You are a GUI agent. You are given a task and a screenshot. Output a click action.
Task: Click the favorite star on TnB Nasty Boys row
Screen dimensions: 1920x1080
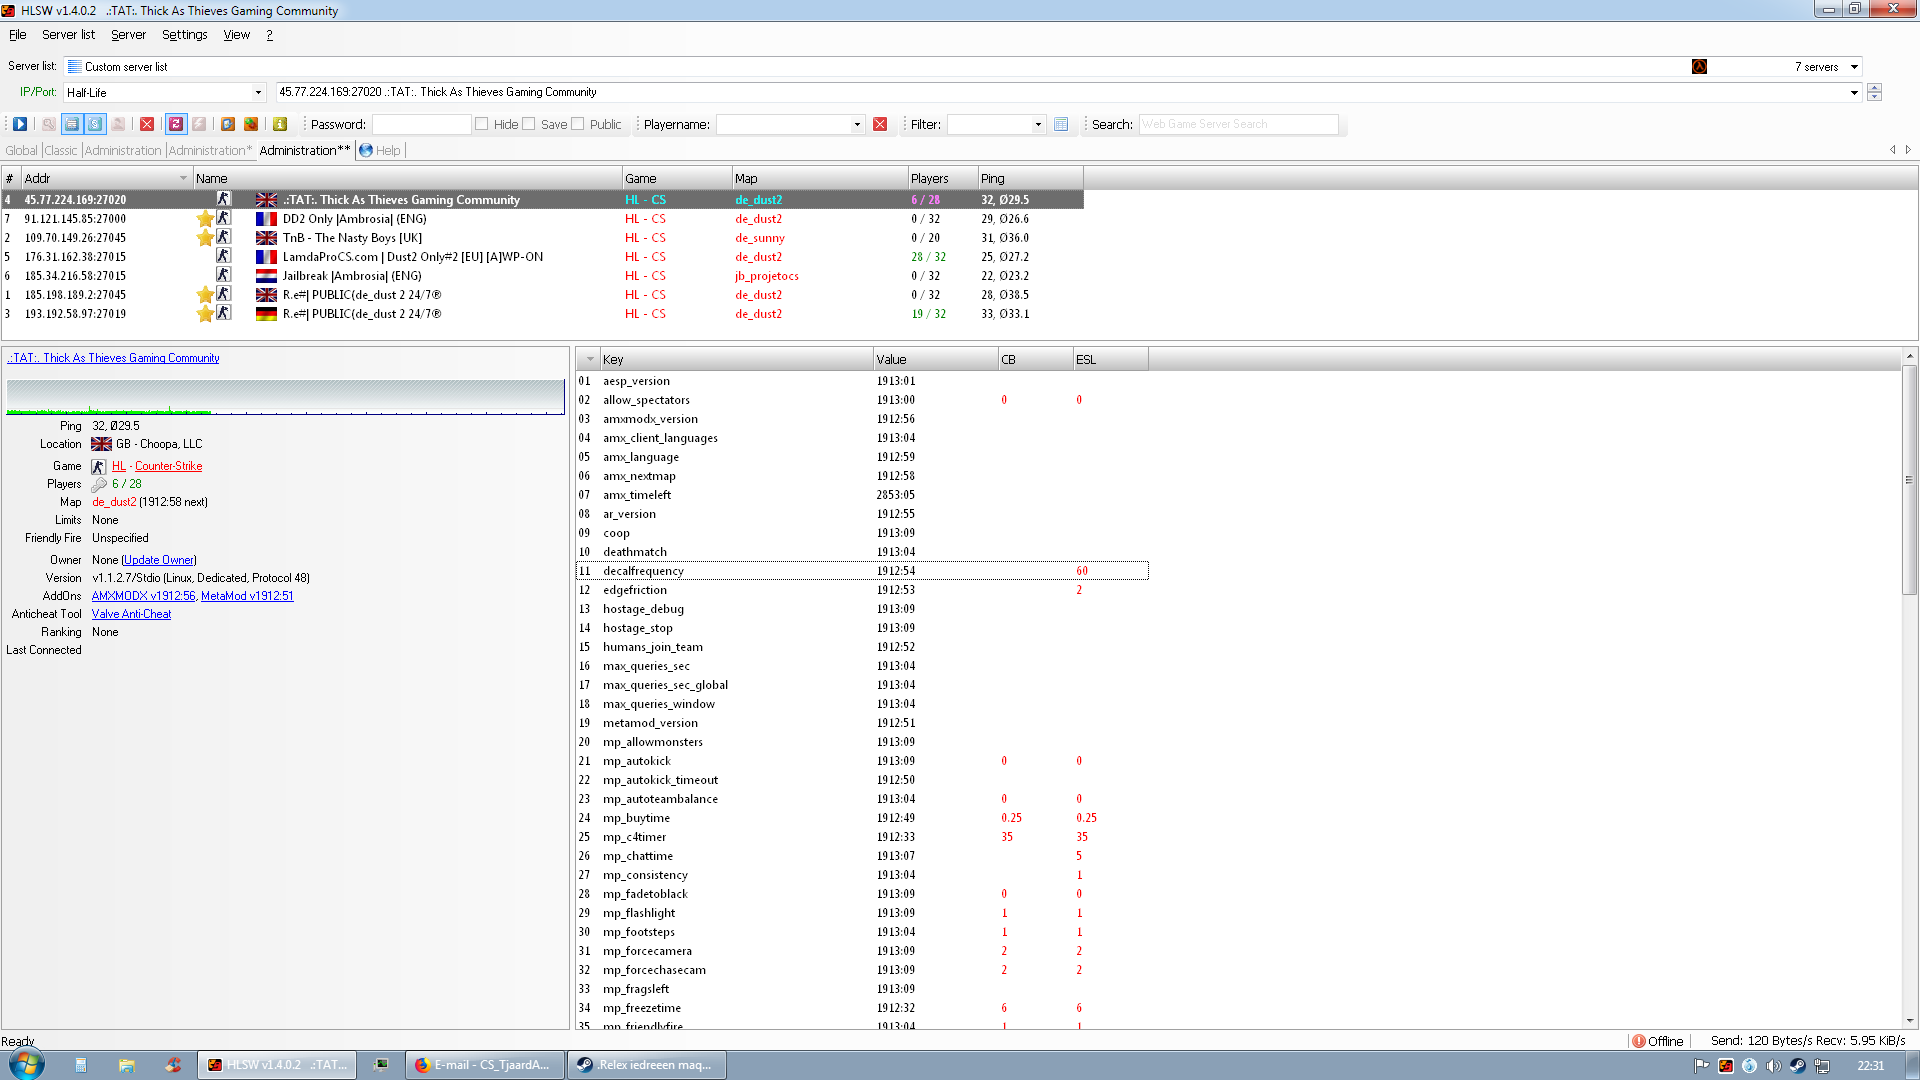(205, 237)
